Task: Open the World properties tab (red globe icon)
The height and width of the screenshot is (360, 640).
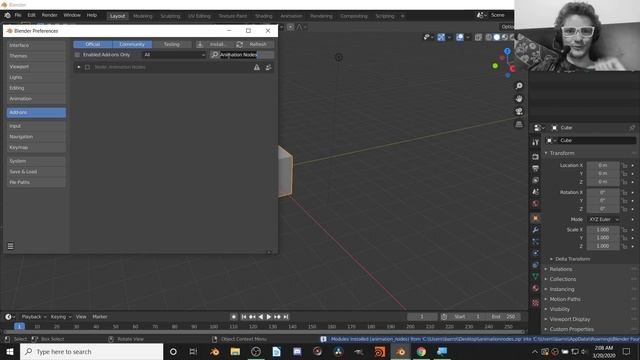Action: (x=536, y=203)
